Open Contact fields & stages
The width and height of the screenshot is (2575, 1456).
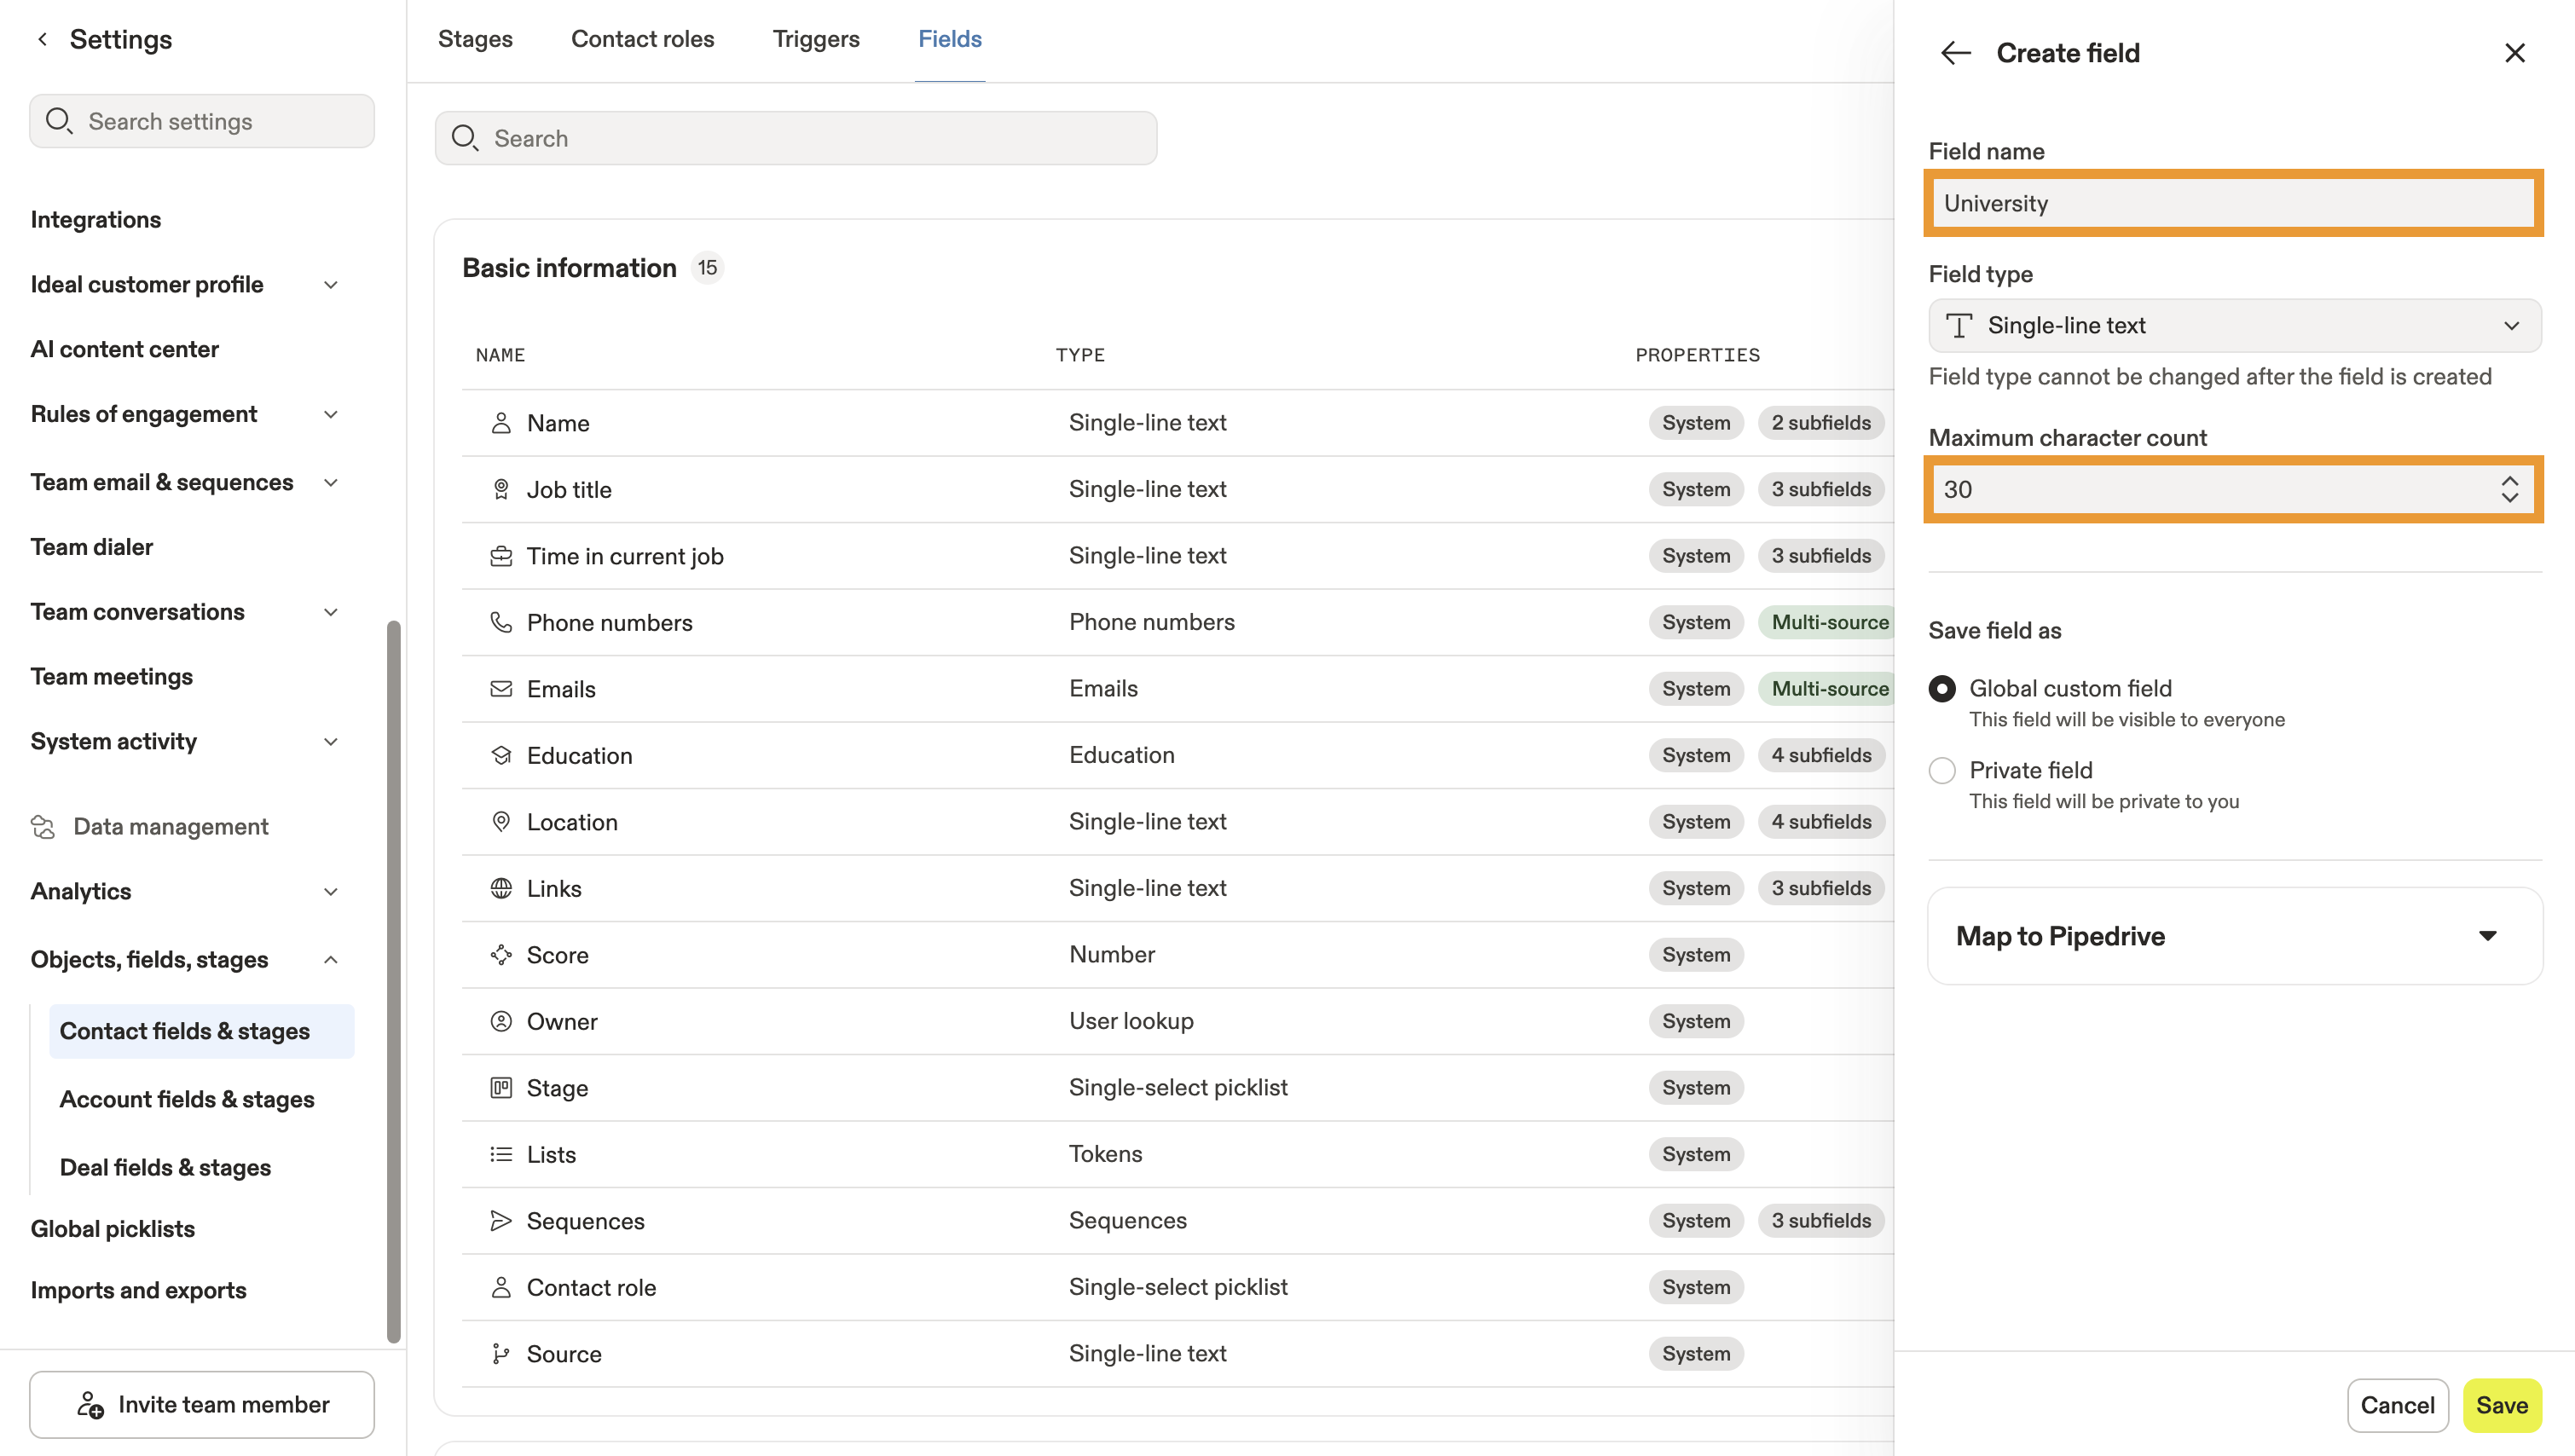coord(201,1031)
